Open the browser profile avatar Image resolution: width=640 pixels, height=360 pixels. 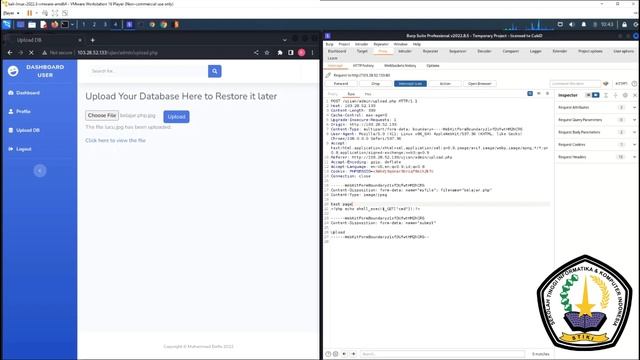[302, 53]
